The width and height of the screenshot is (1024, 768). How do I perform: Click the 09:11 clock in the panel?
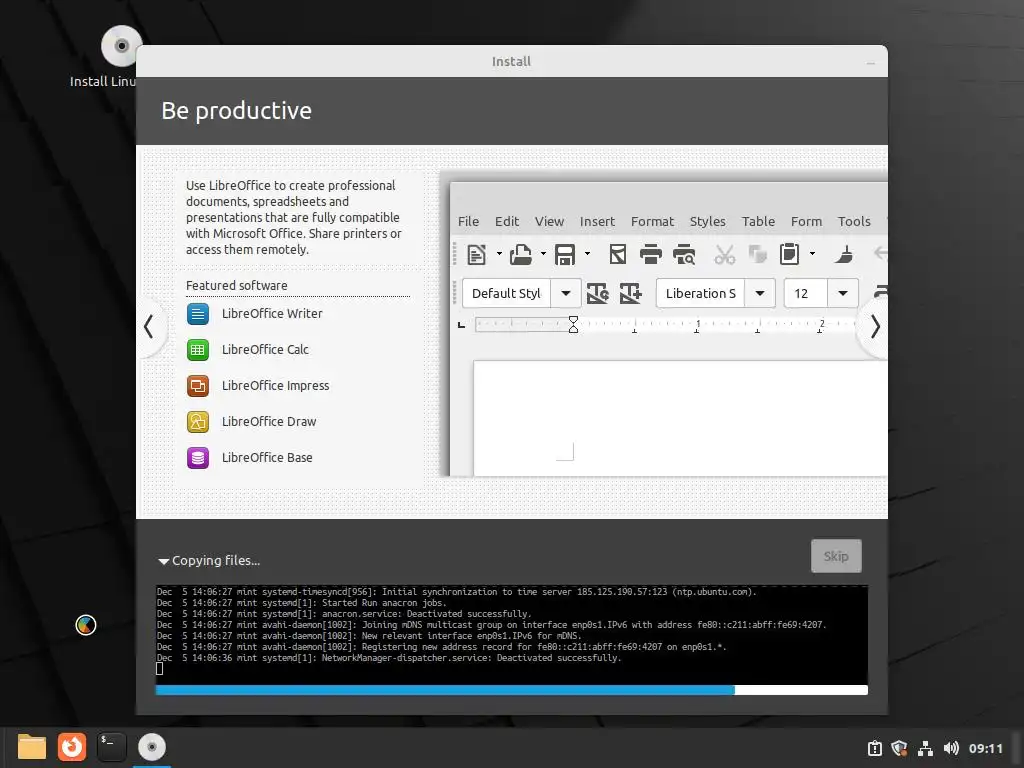[x=985, y=748]
